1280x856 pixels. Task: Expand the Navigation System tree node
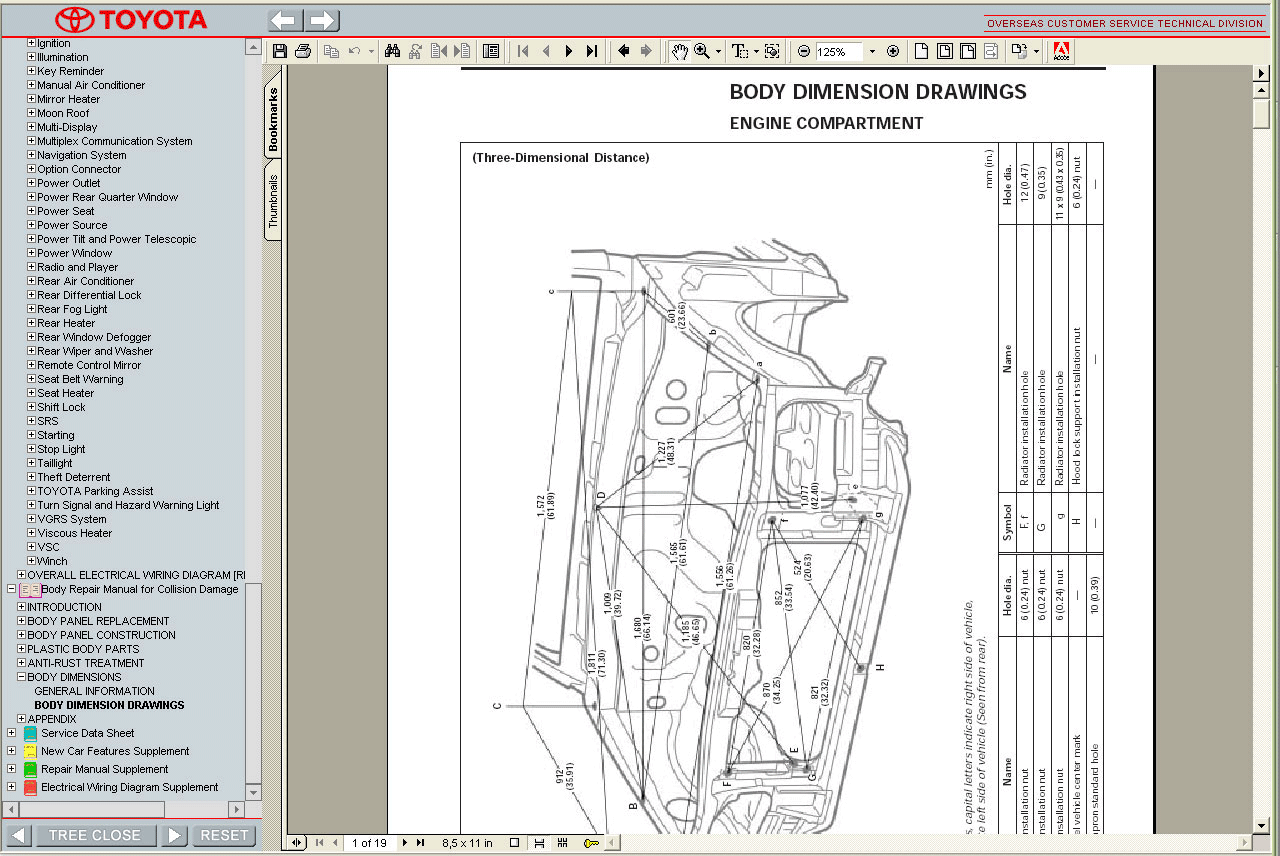click(x=31, y=155)
